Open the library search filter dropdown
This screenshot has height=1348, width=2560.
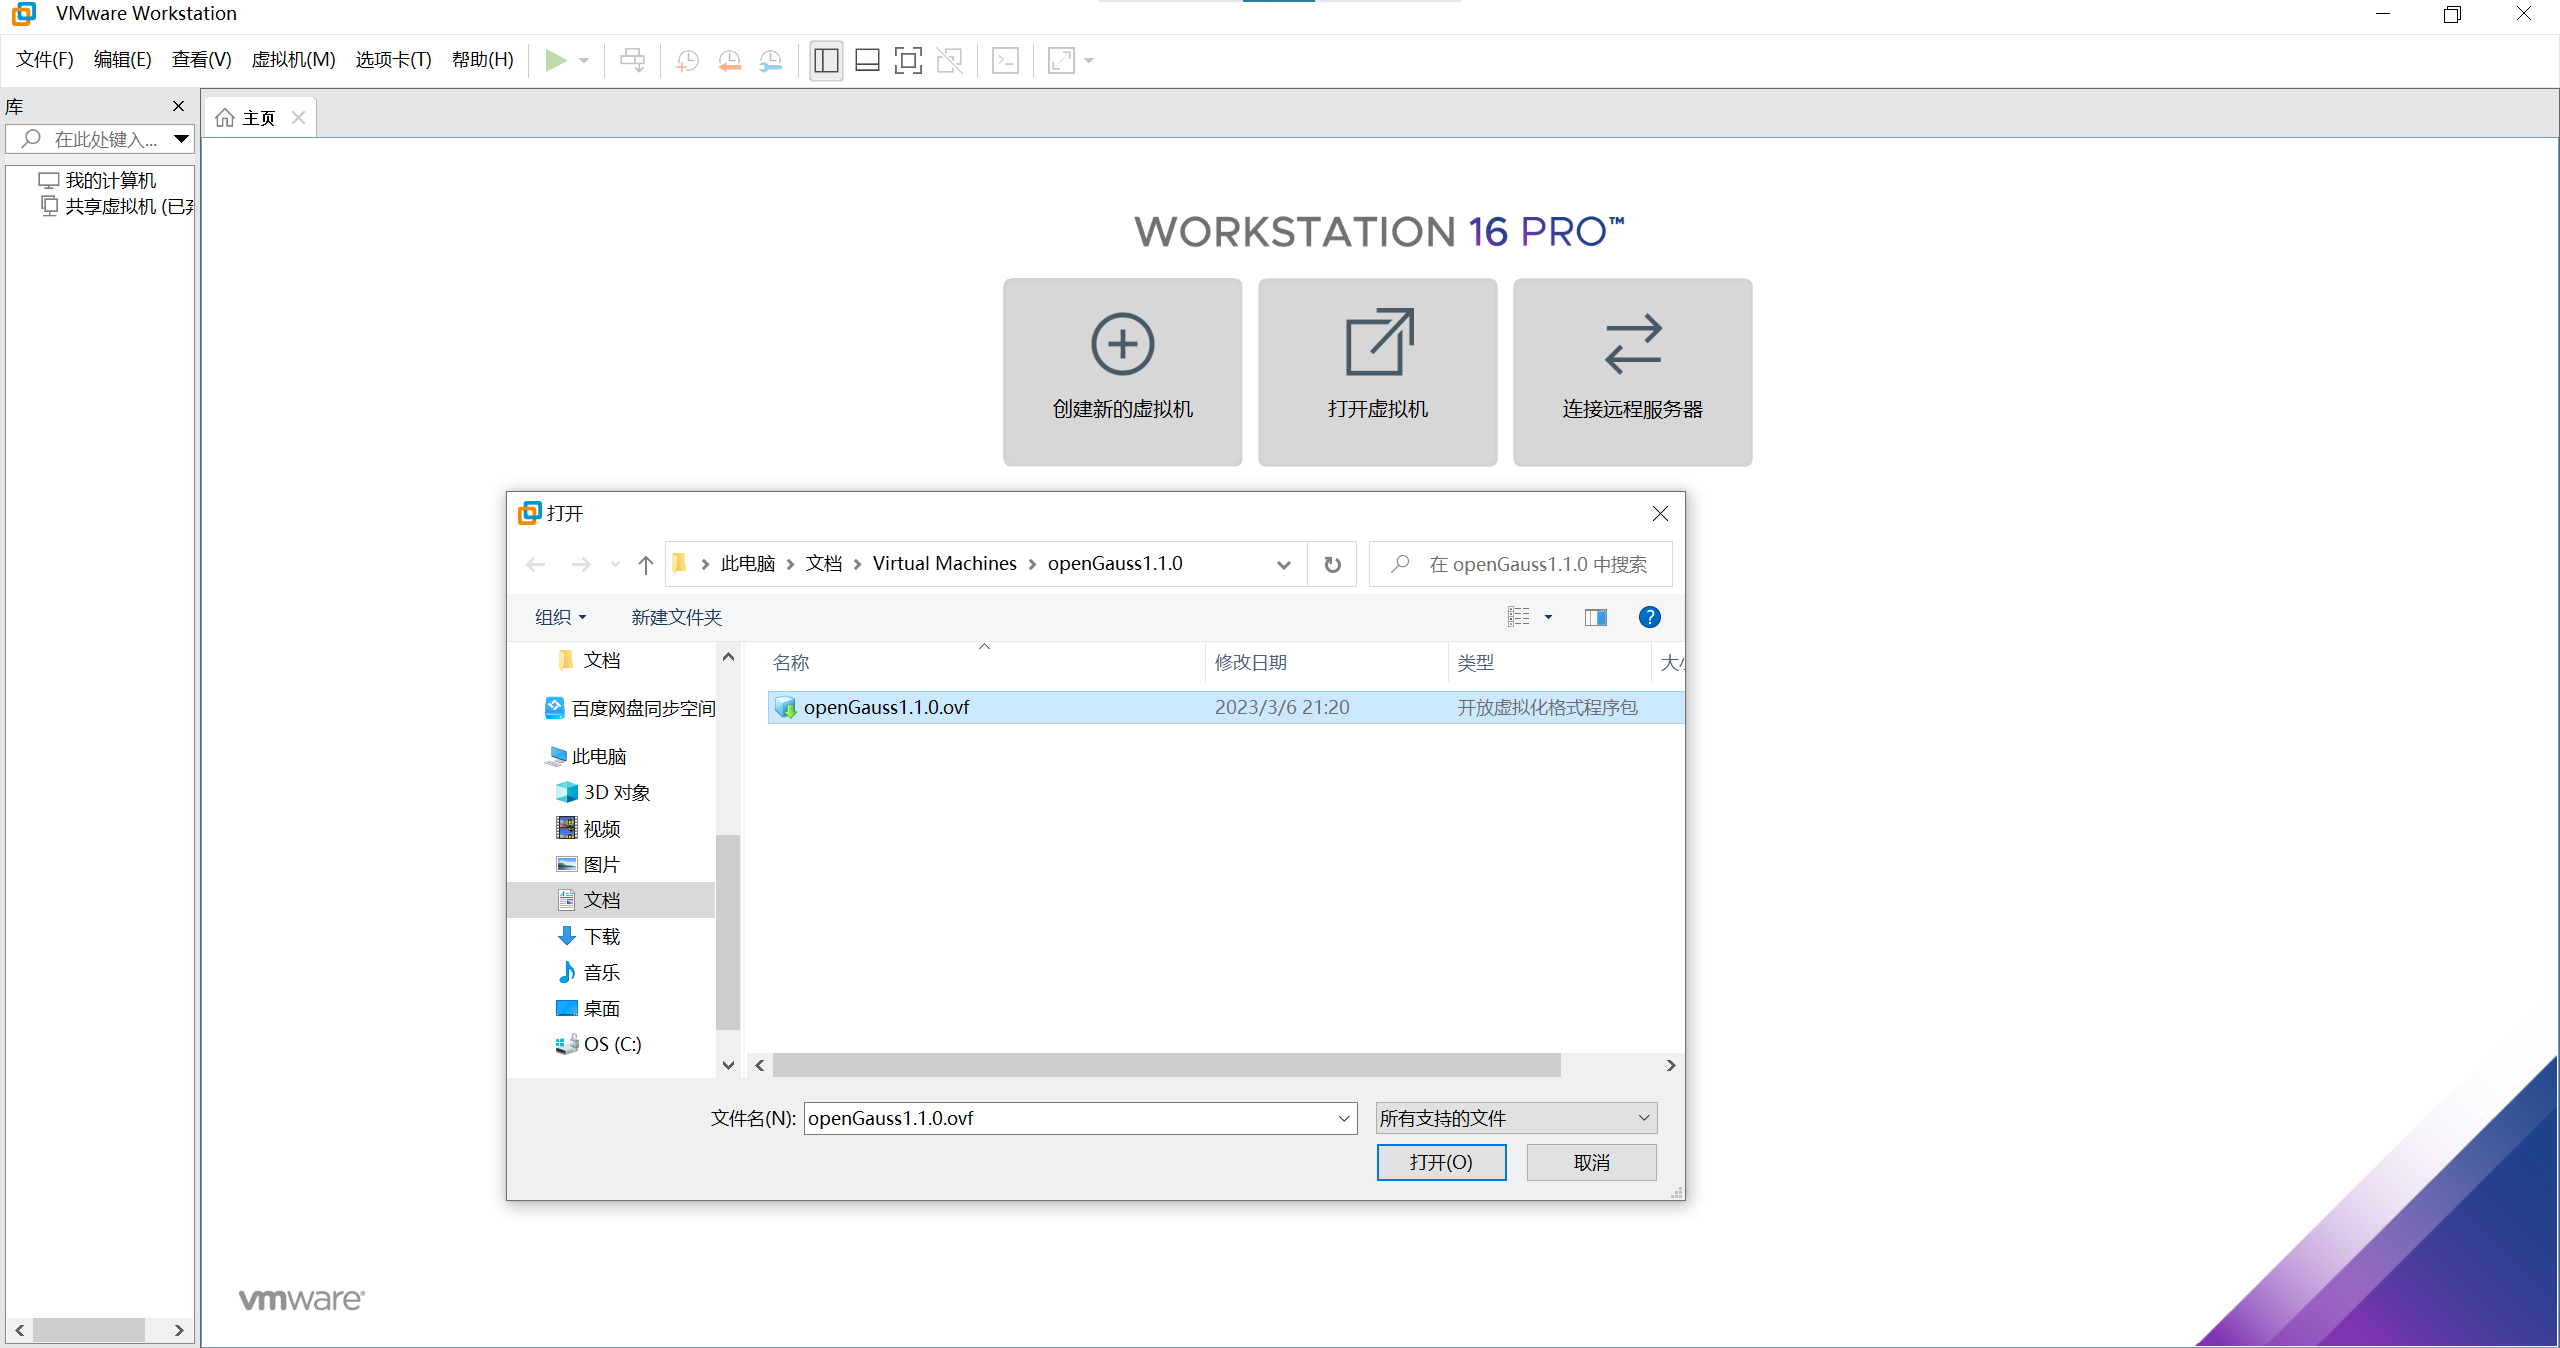click(x=181, y=139)
